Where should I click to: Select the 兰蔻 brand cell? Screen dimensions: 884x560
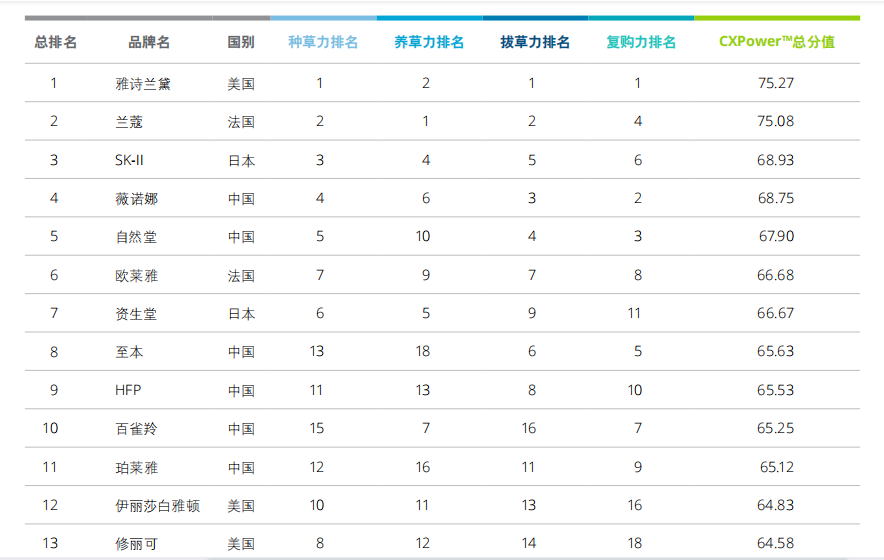click(x=129, y=122)
